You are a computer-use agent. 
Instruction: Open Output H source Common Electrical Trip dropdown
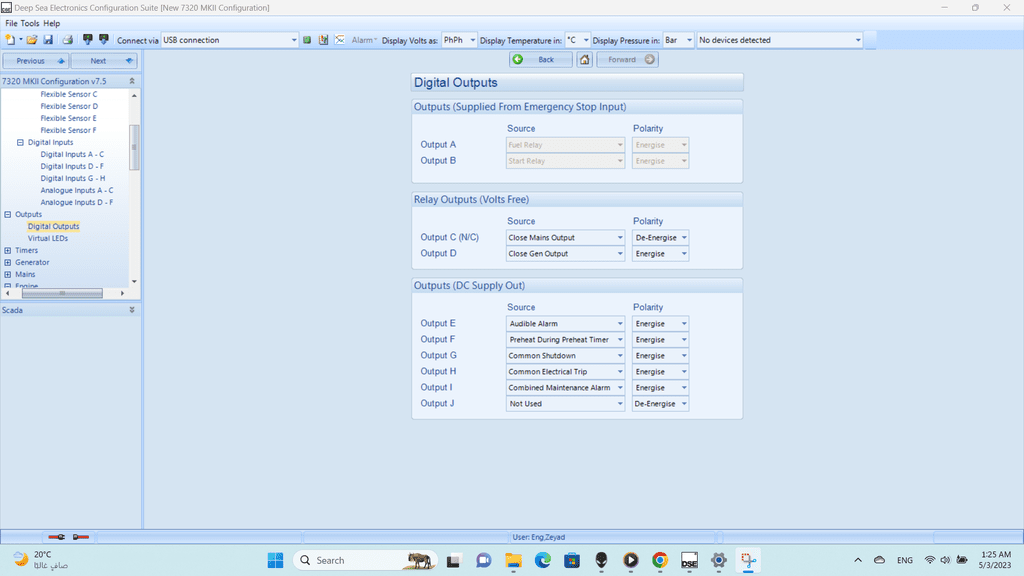566,372
